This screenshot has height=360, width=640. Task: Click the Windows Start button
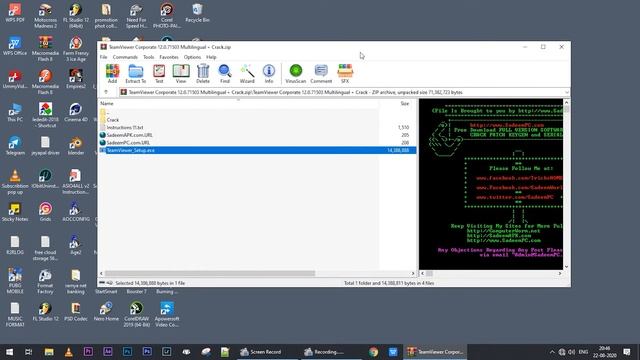(x=9, y=352)
